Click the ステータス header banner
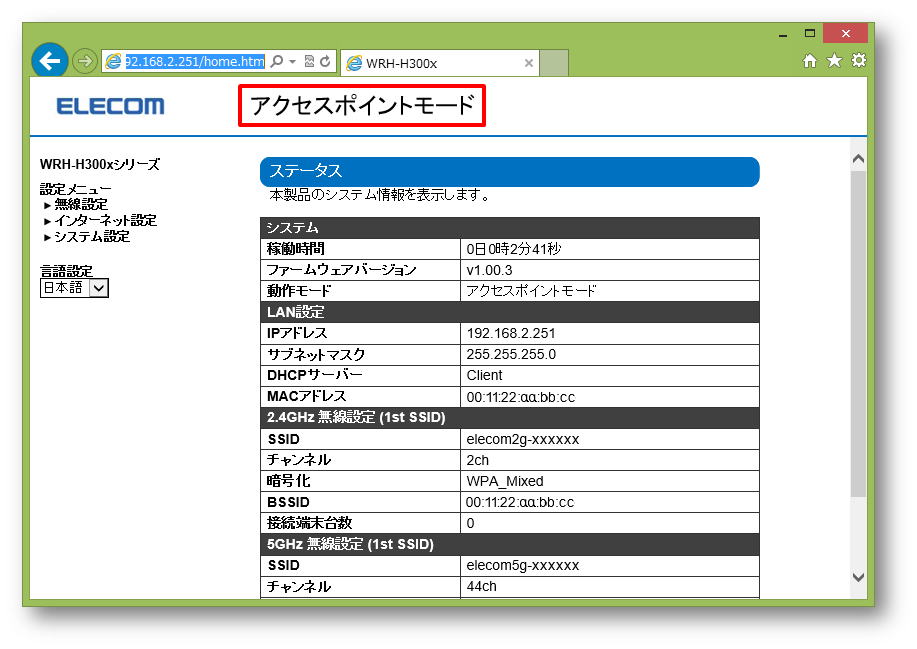This screenshot has width=917, height=649. coord(509,171)
